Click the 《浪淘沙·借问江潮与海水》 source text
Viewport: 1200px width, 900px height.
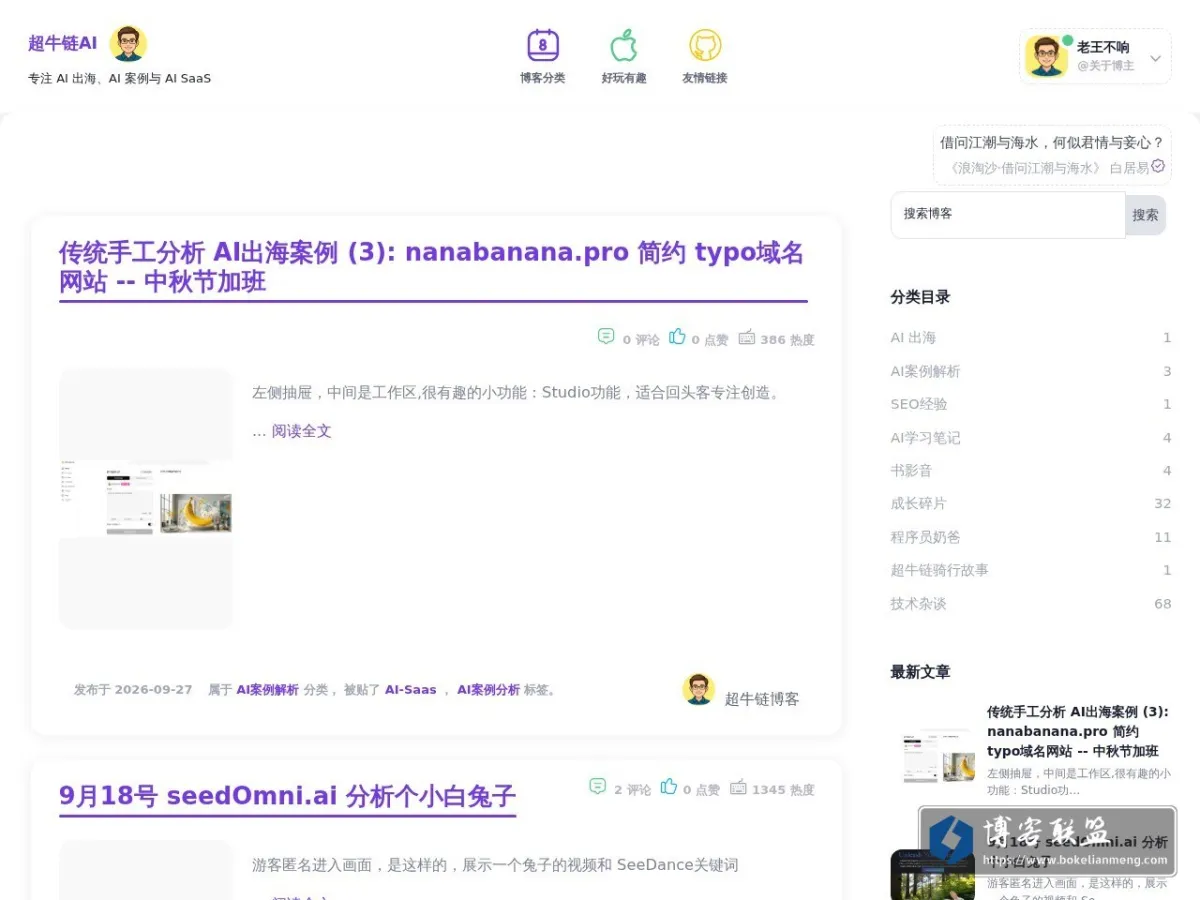1023,168
